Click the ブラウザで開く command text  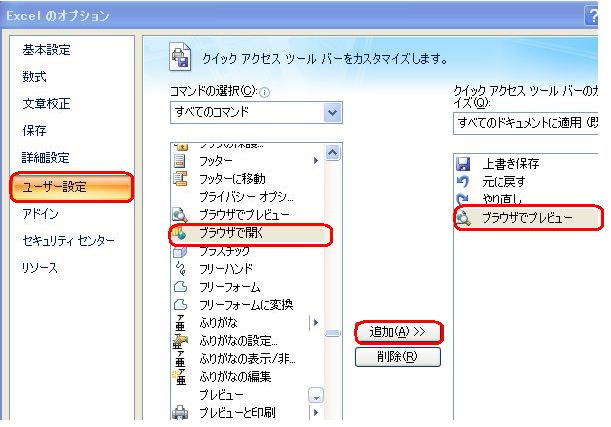point(231,233)
